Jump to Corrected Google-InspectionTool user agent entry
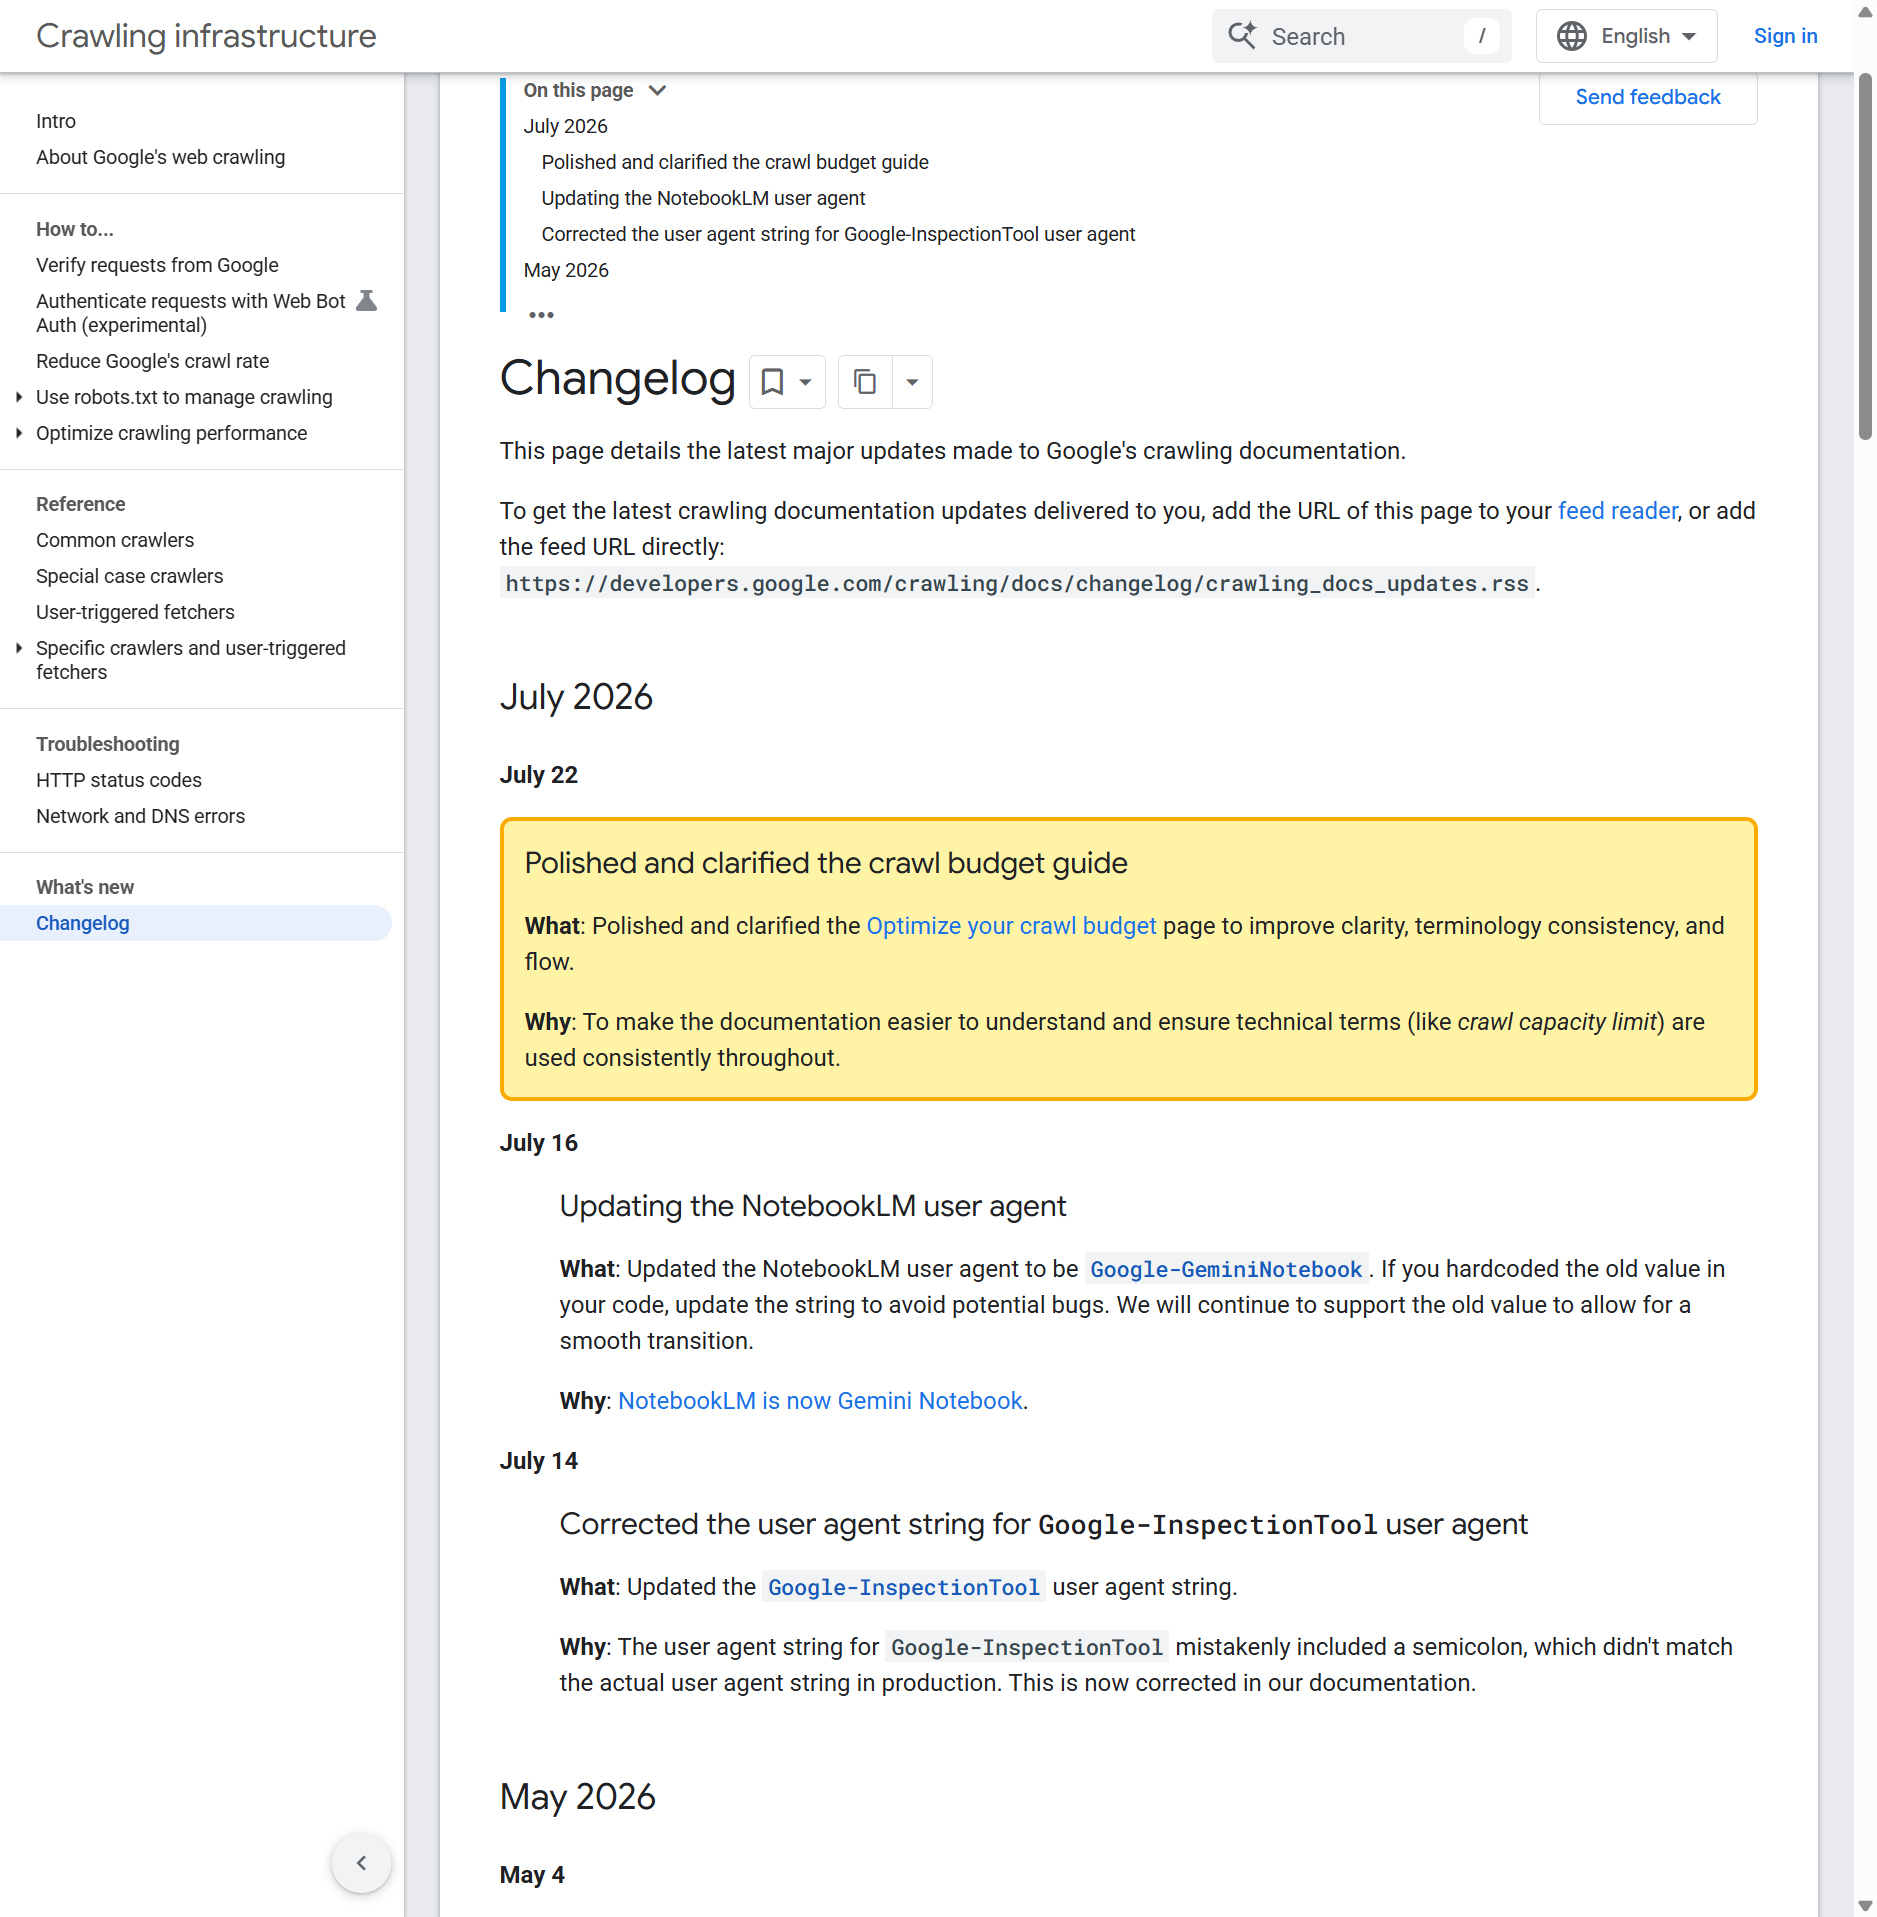1877x1917 pixels. point(838,234)
